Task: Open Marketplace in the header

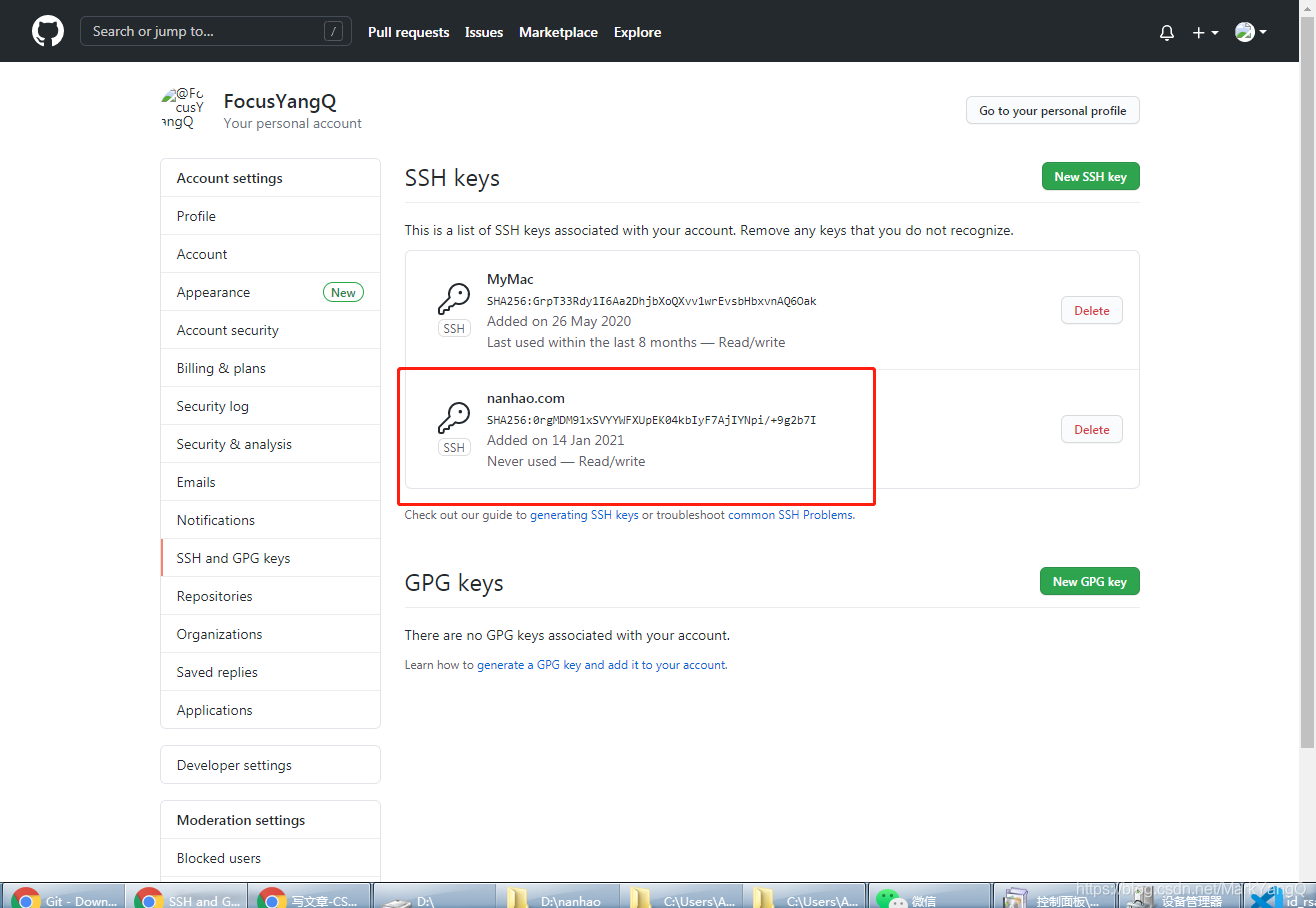Action: pyautogui.click(x=558, y=32)
